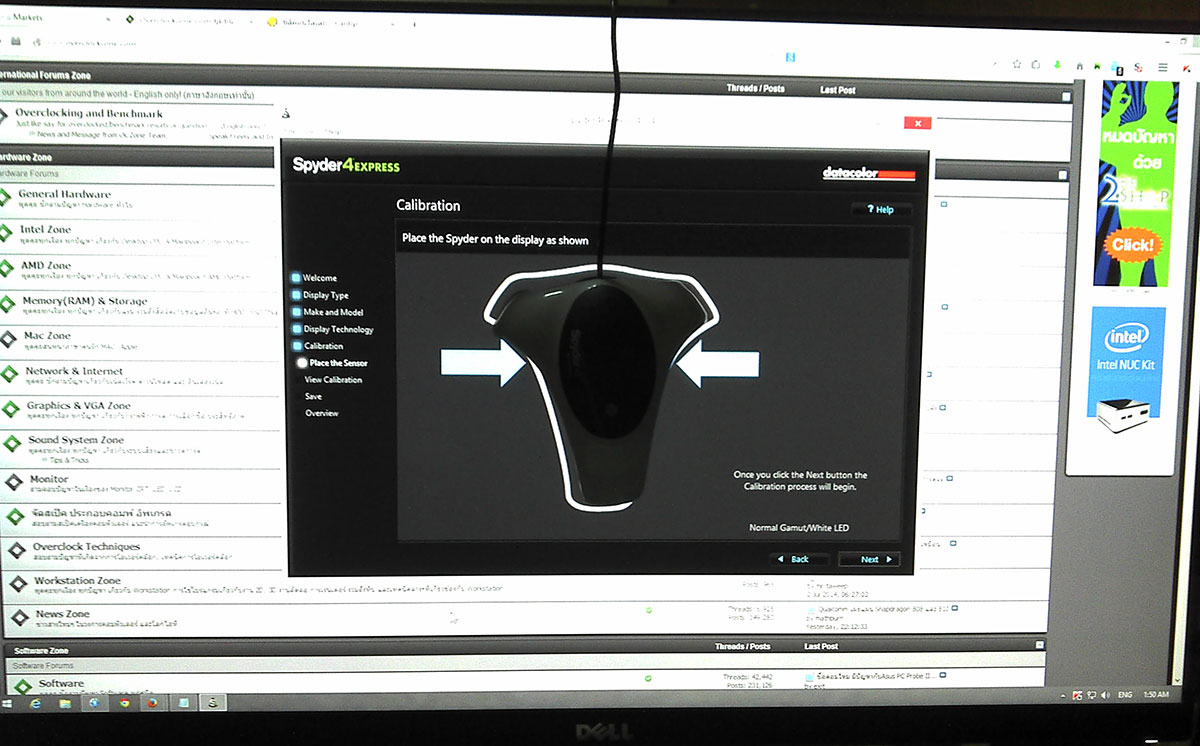The width and height of the screenshot is (1200, 746).
Task: Open the browser hamburger menu
Action: point(1162,67)
